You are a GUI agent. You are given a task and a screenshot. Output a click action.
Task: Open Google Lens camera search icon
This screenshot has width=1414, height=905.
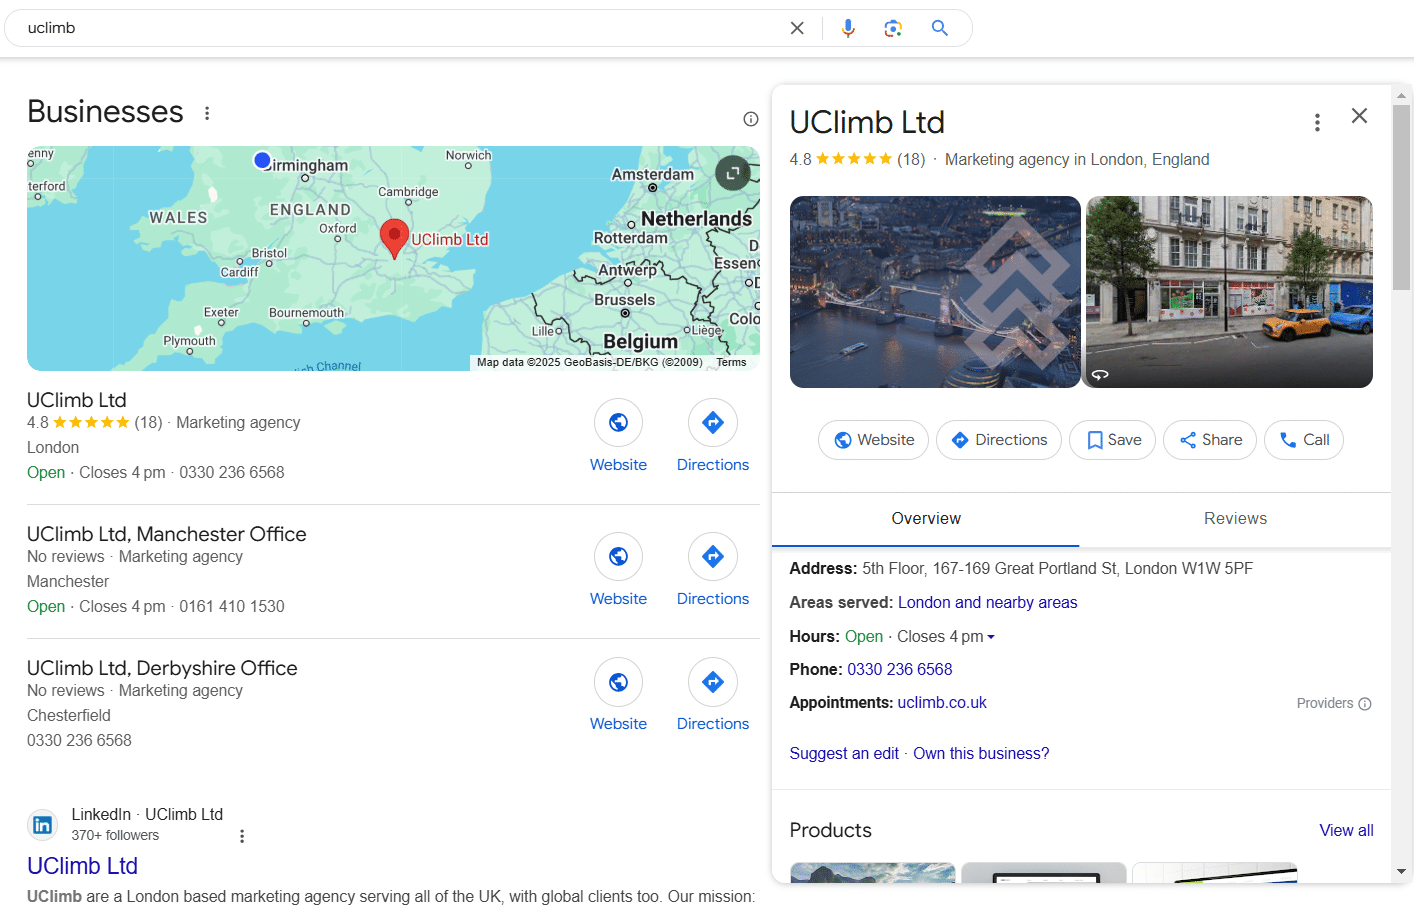point(892,27)
